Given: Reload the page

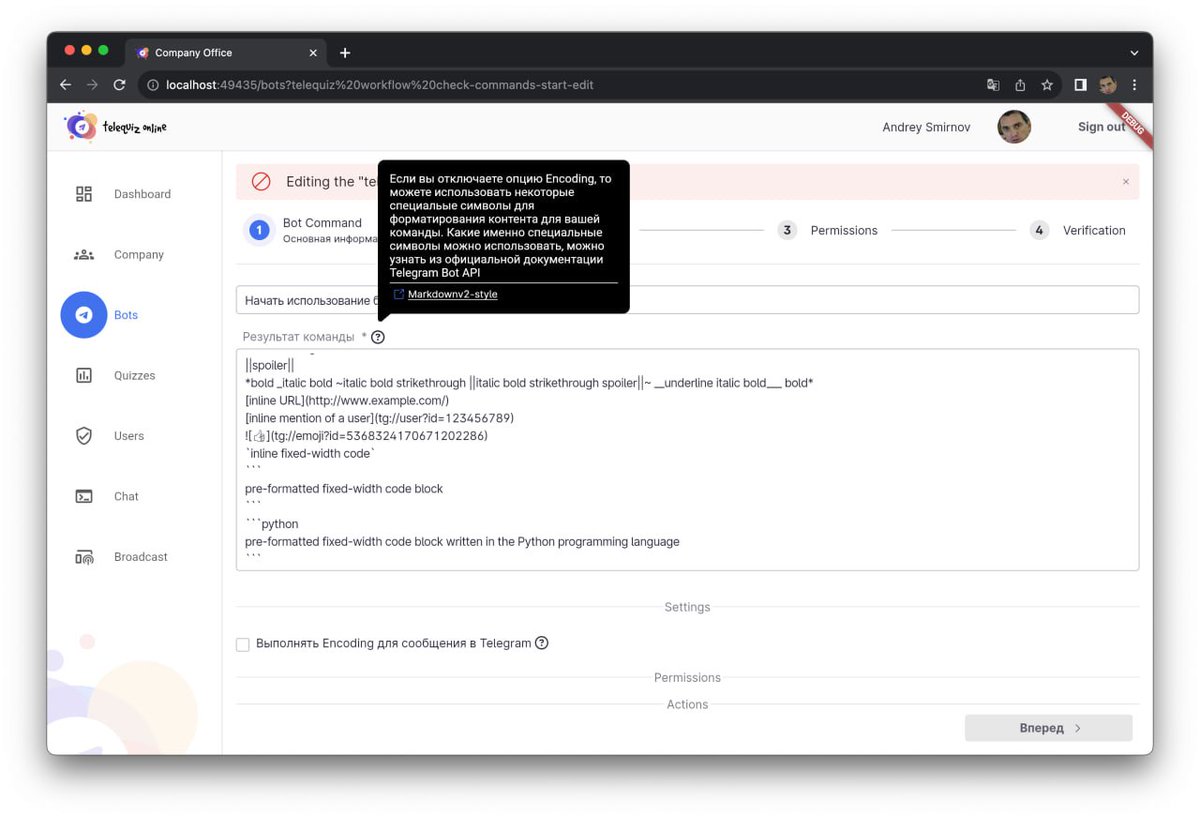Looking at the screenshot, I should tap(119, 85).
